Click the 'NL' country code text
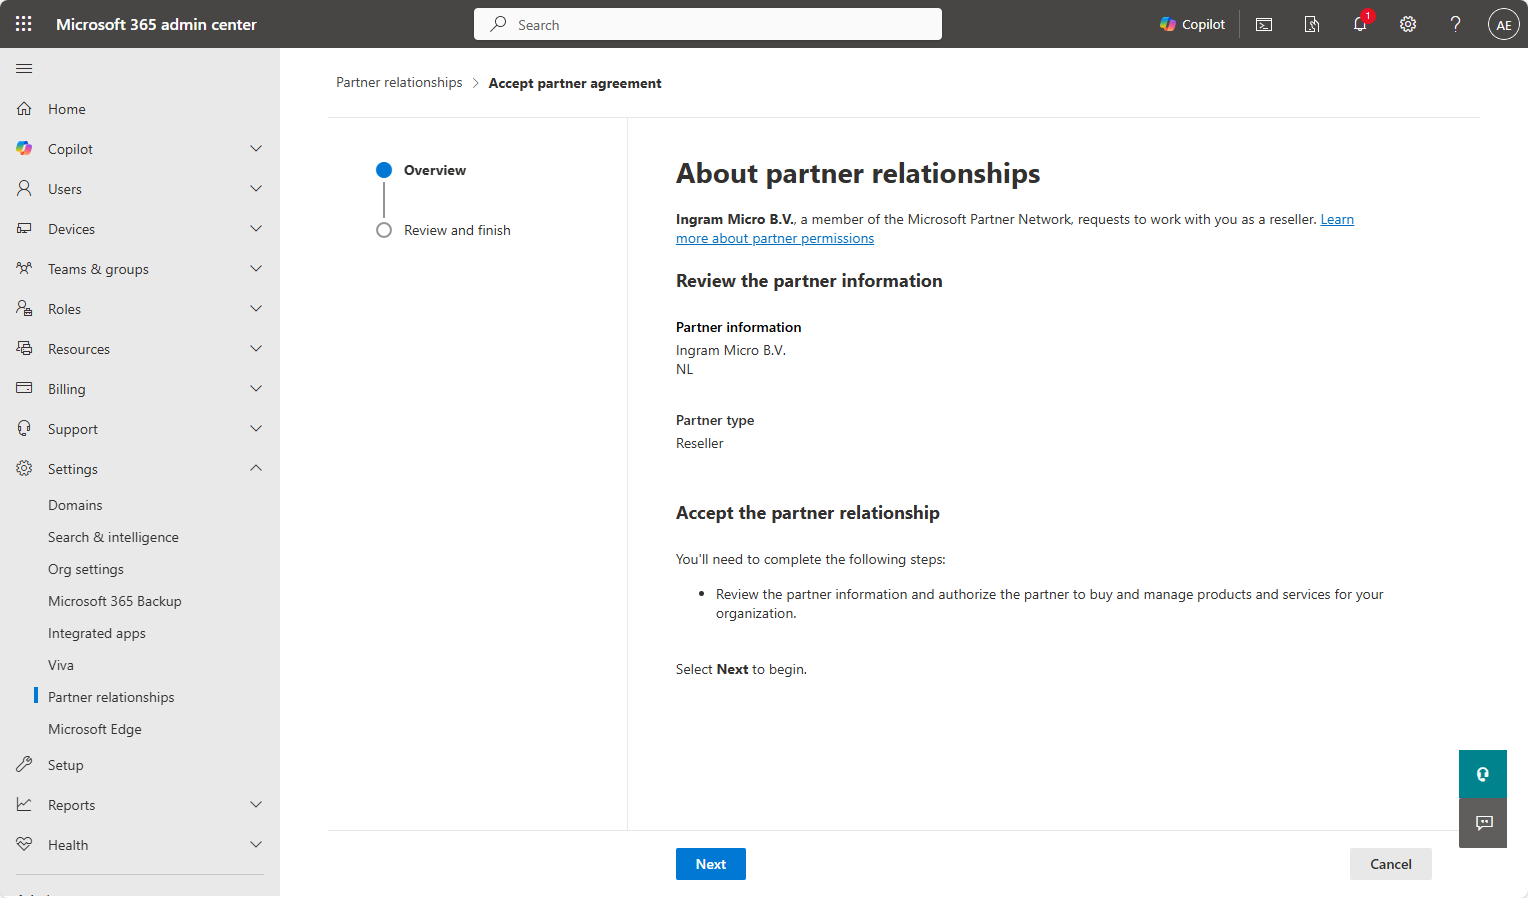Image resolution: width=1528 pixels, height=898 pixels. [685, 369]
